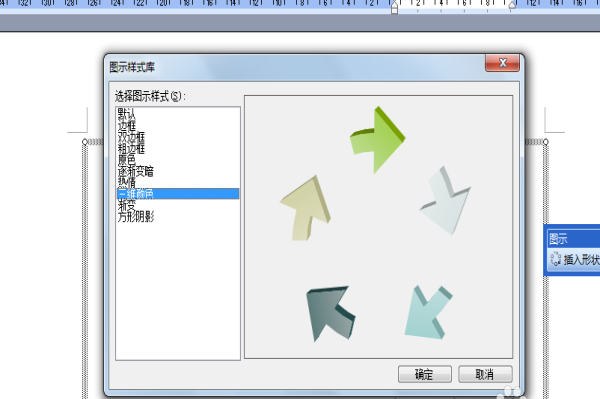
Task: Click the beige arrow in preview
Action: pos(306,208)
